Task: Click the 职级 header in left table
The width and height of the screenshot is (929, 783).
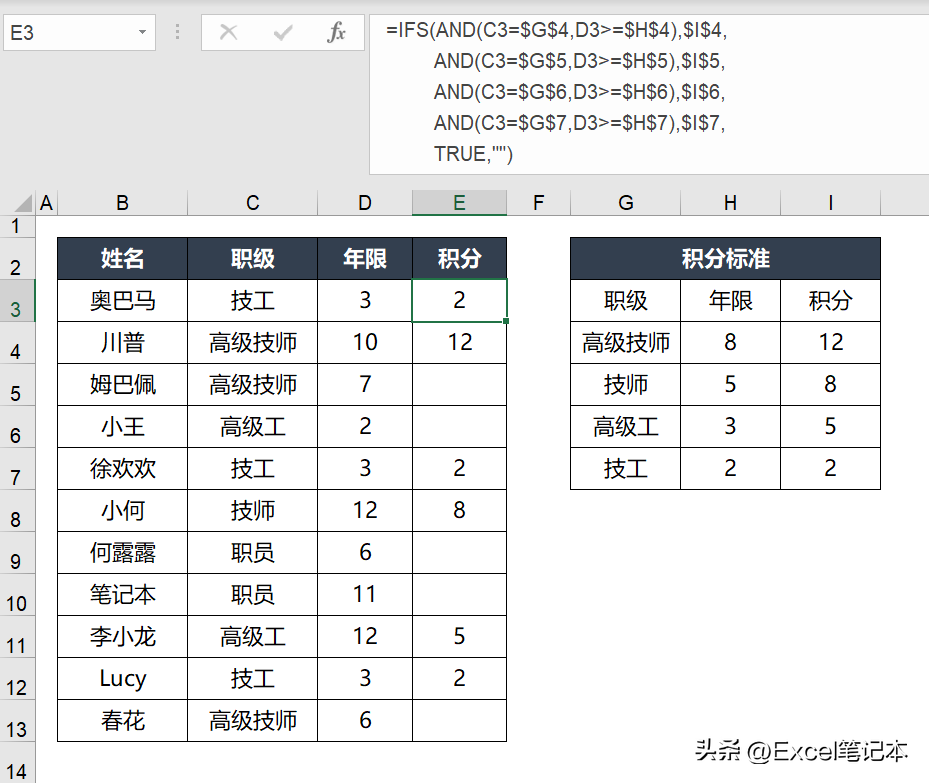Action: [x=252, y=259]
